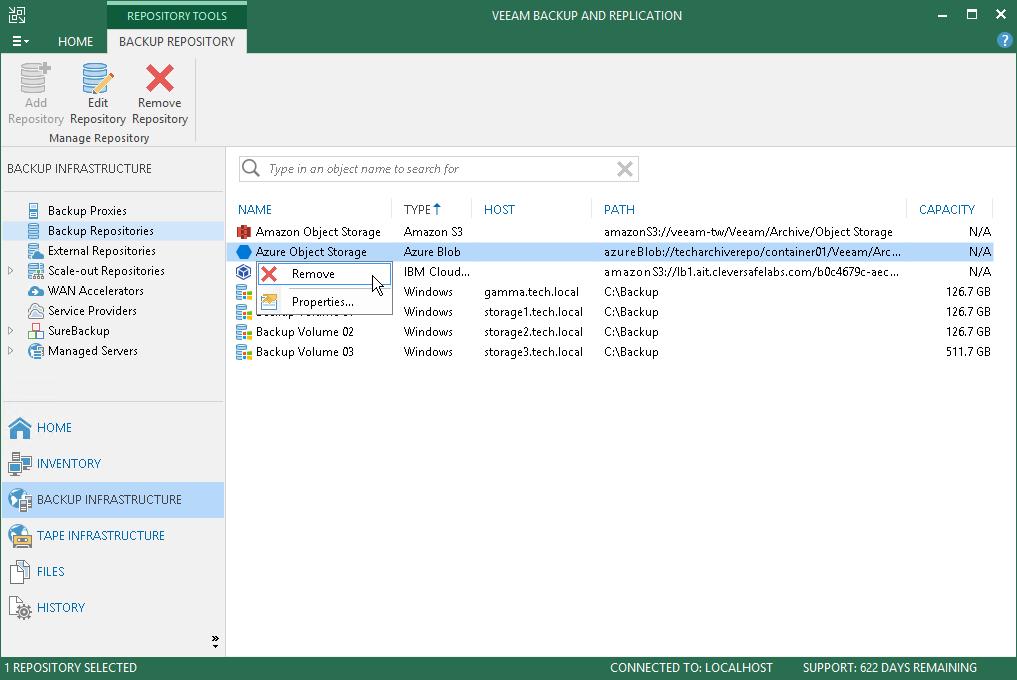Viewport: 1017px width, 680px height.
Task: Click the Amazon Object Storage row icon
Action: pos(244,232)
